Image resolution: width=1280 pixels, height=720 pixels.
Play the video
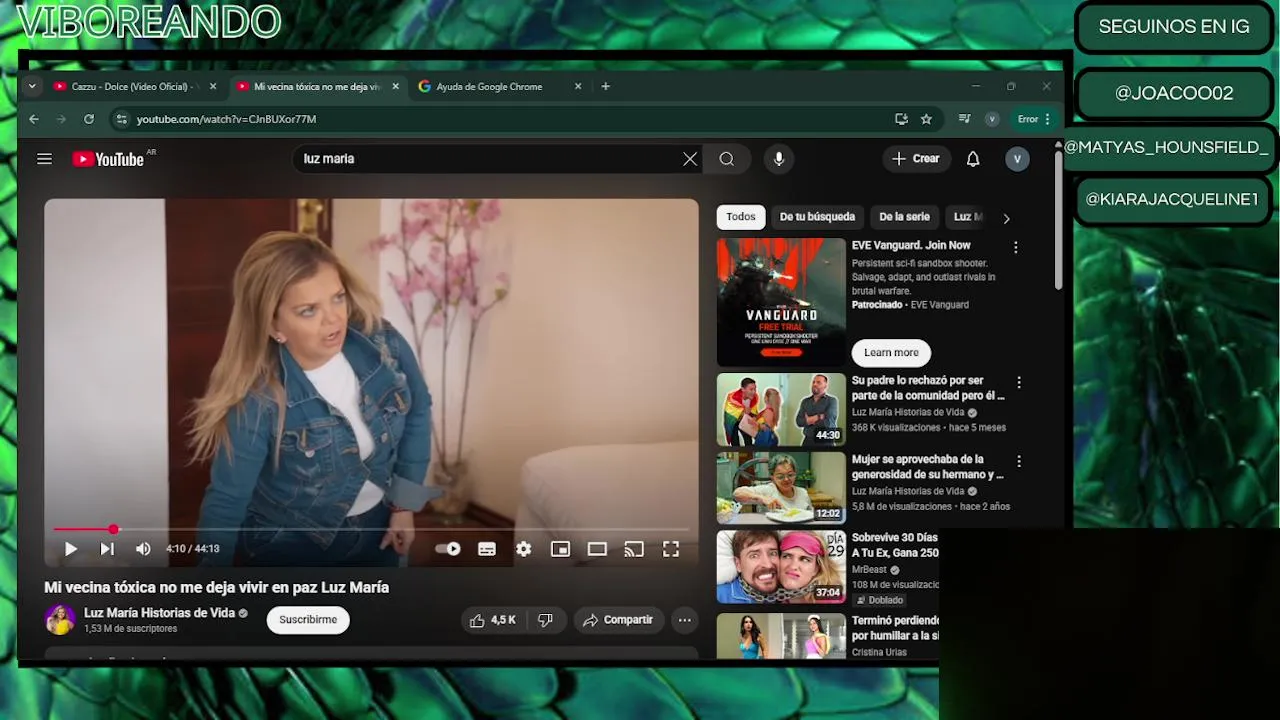(70, 549)
